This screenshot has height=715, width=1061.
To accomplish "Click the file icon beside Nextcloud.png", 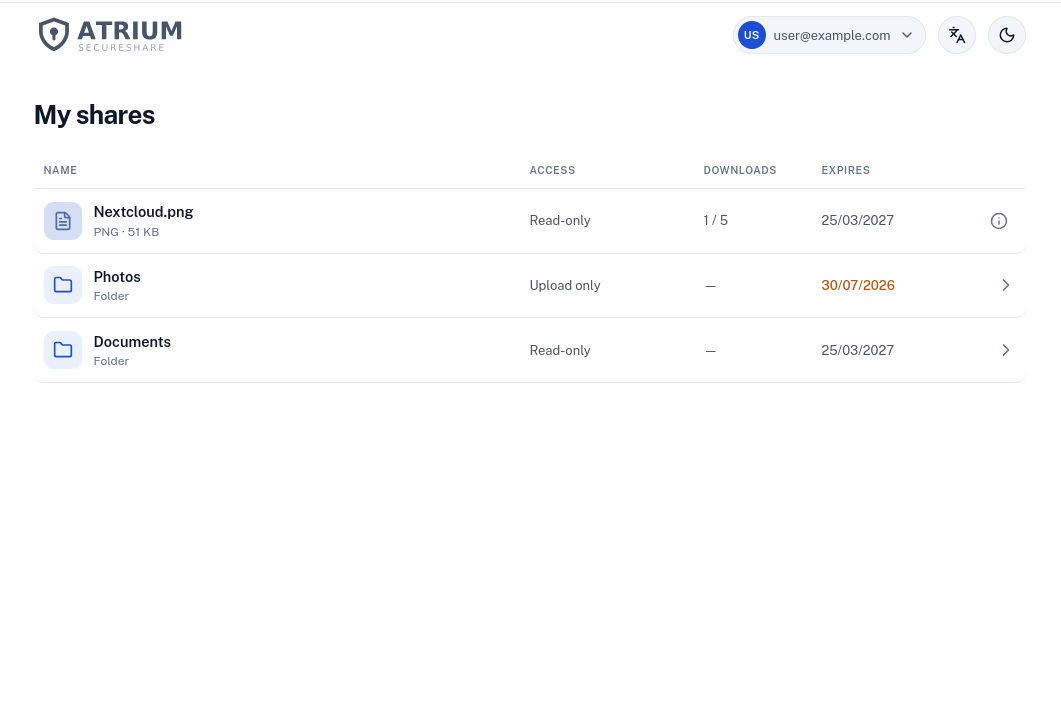I will coord(63,221).
